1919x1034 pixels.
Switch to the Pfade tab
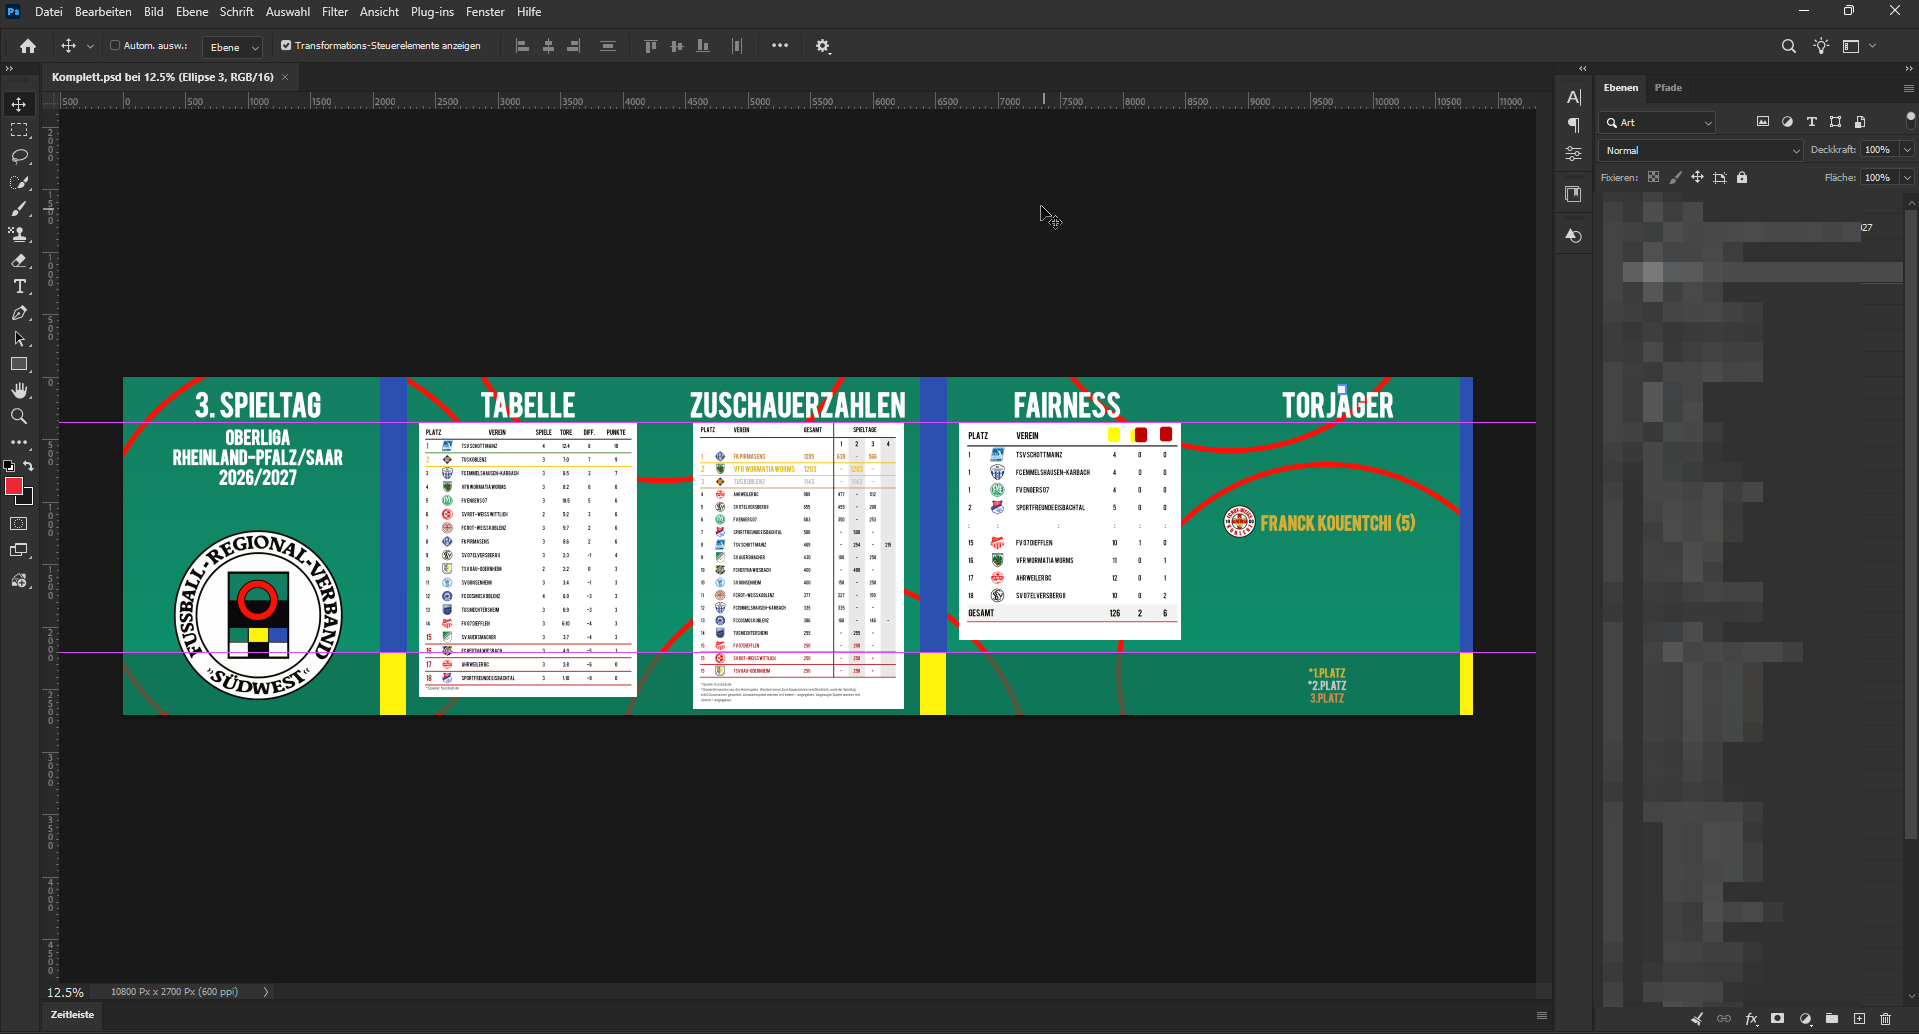(x=1668, y=88)
